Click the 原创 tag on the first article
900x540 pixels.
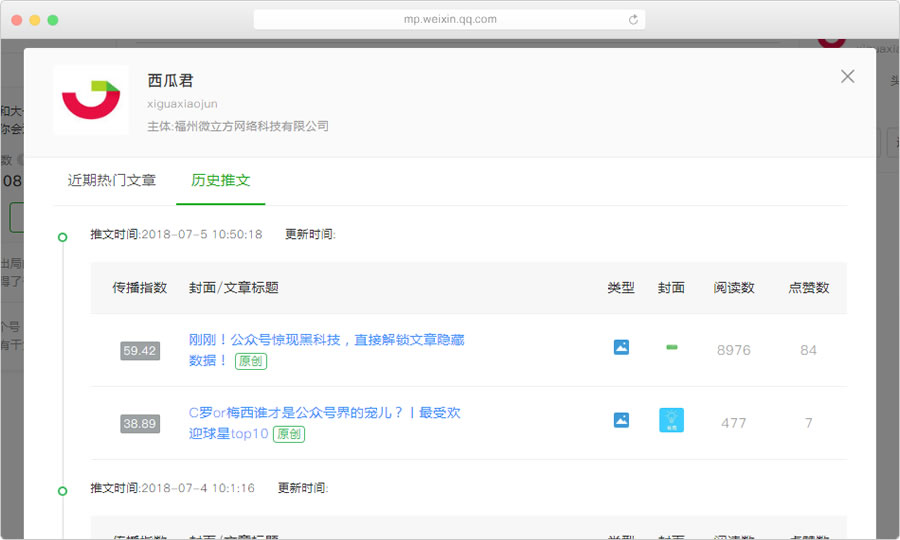tap(251, 361)
